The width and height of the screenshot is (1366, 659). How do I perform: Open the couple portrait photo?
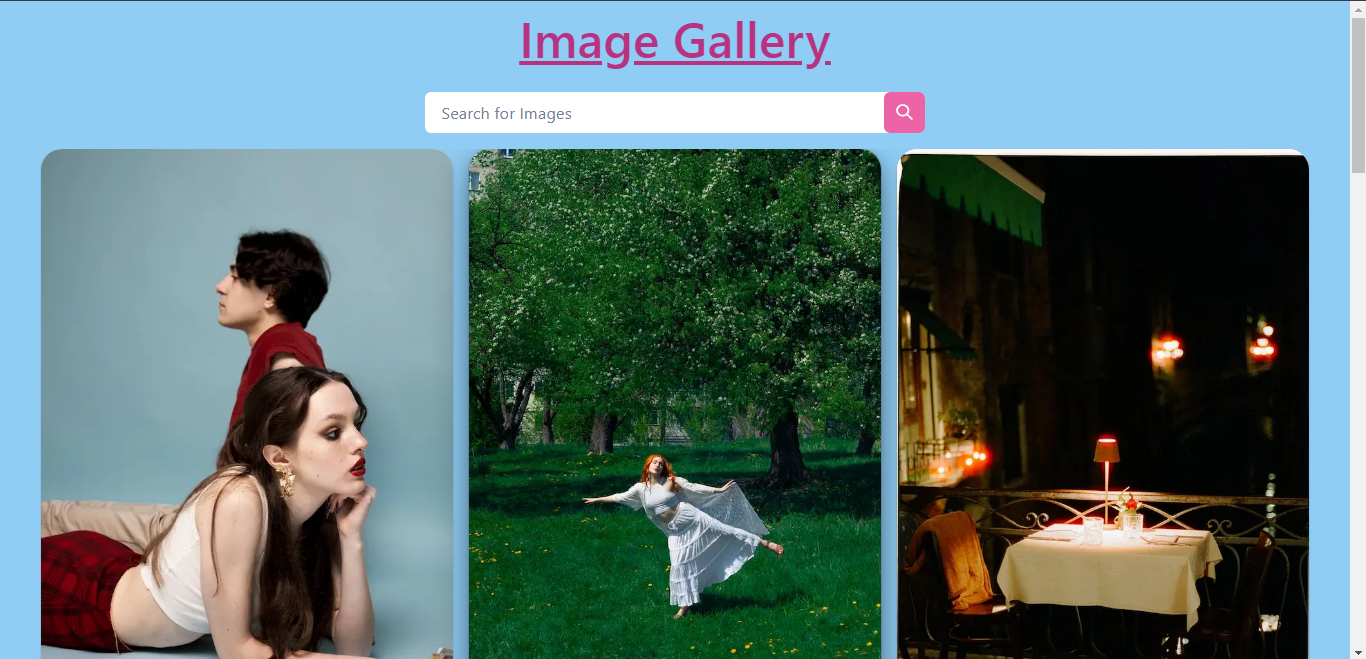point(247,404)
